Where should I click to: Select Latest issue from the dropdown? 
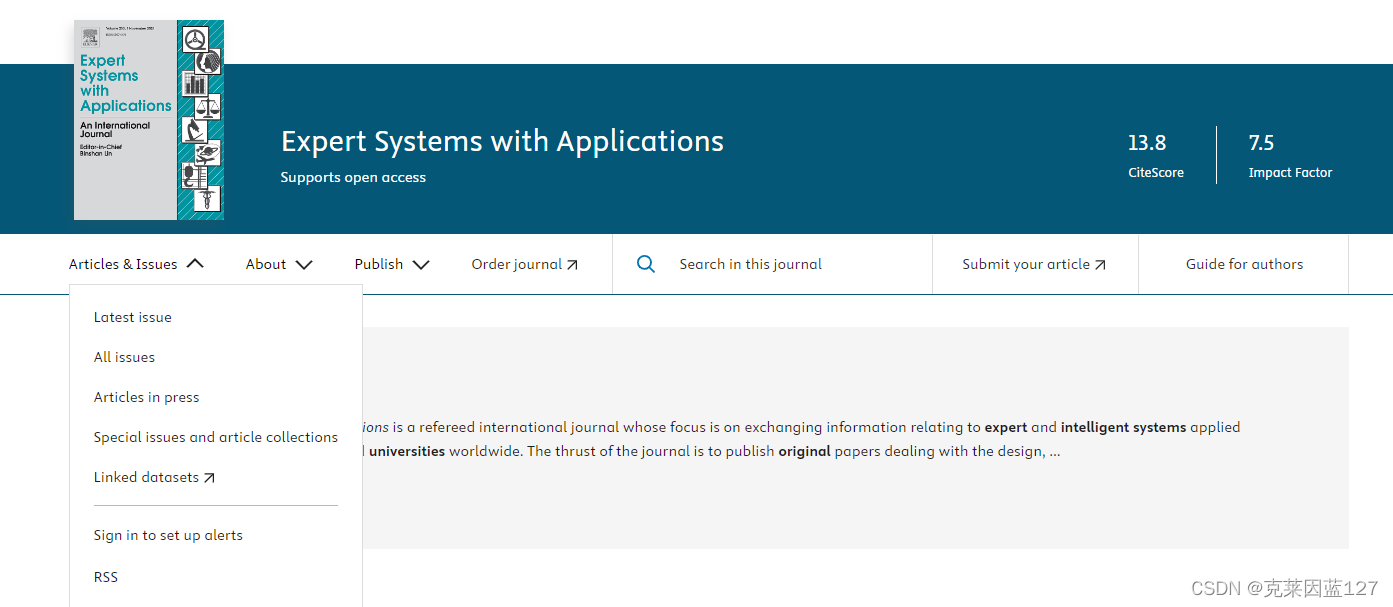click(133, 317)
